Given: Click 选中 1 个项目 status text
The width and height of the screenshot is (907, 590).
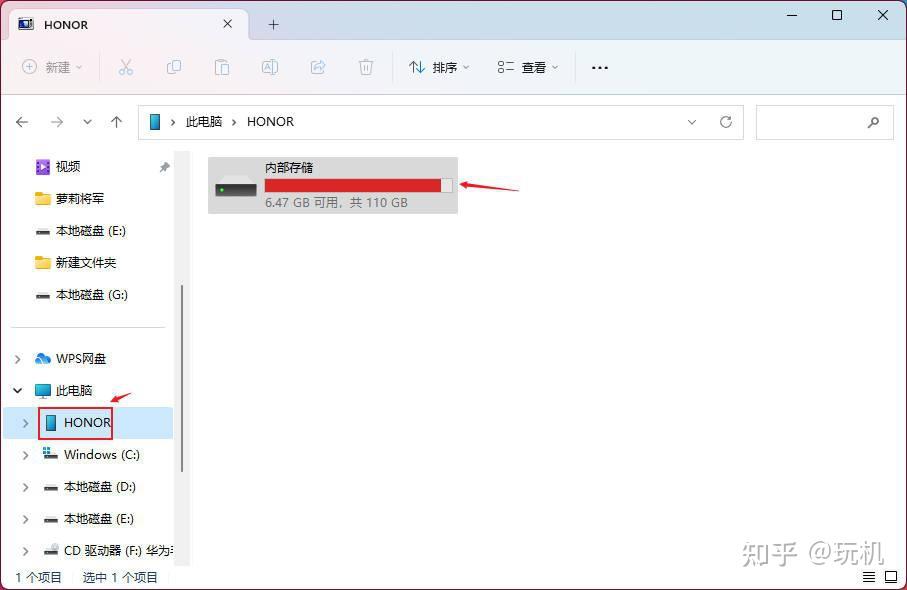Looking at the screenshot, I should [x=120, y=577].
